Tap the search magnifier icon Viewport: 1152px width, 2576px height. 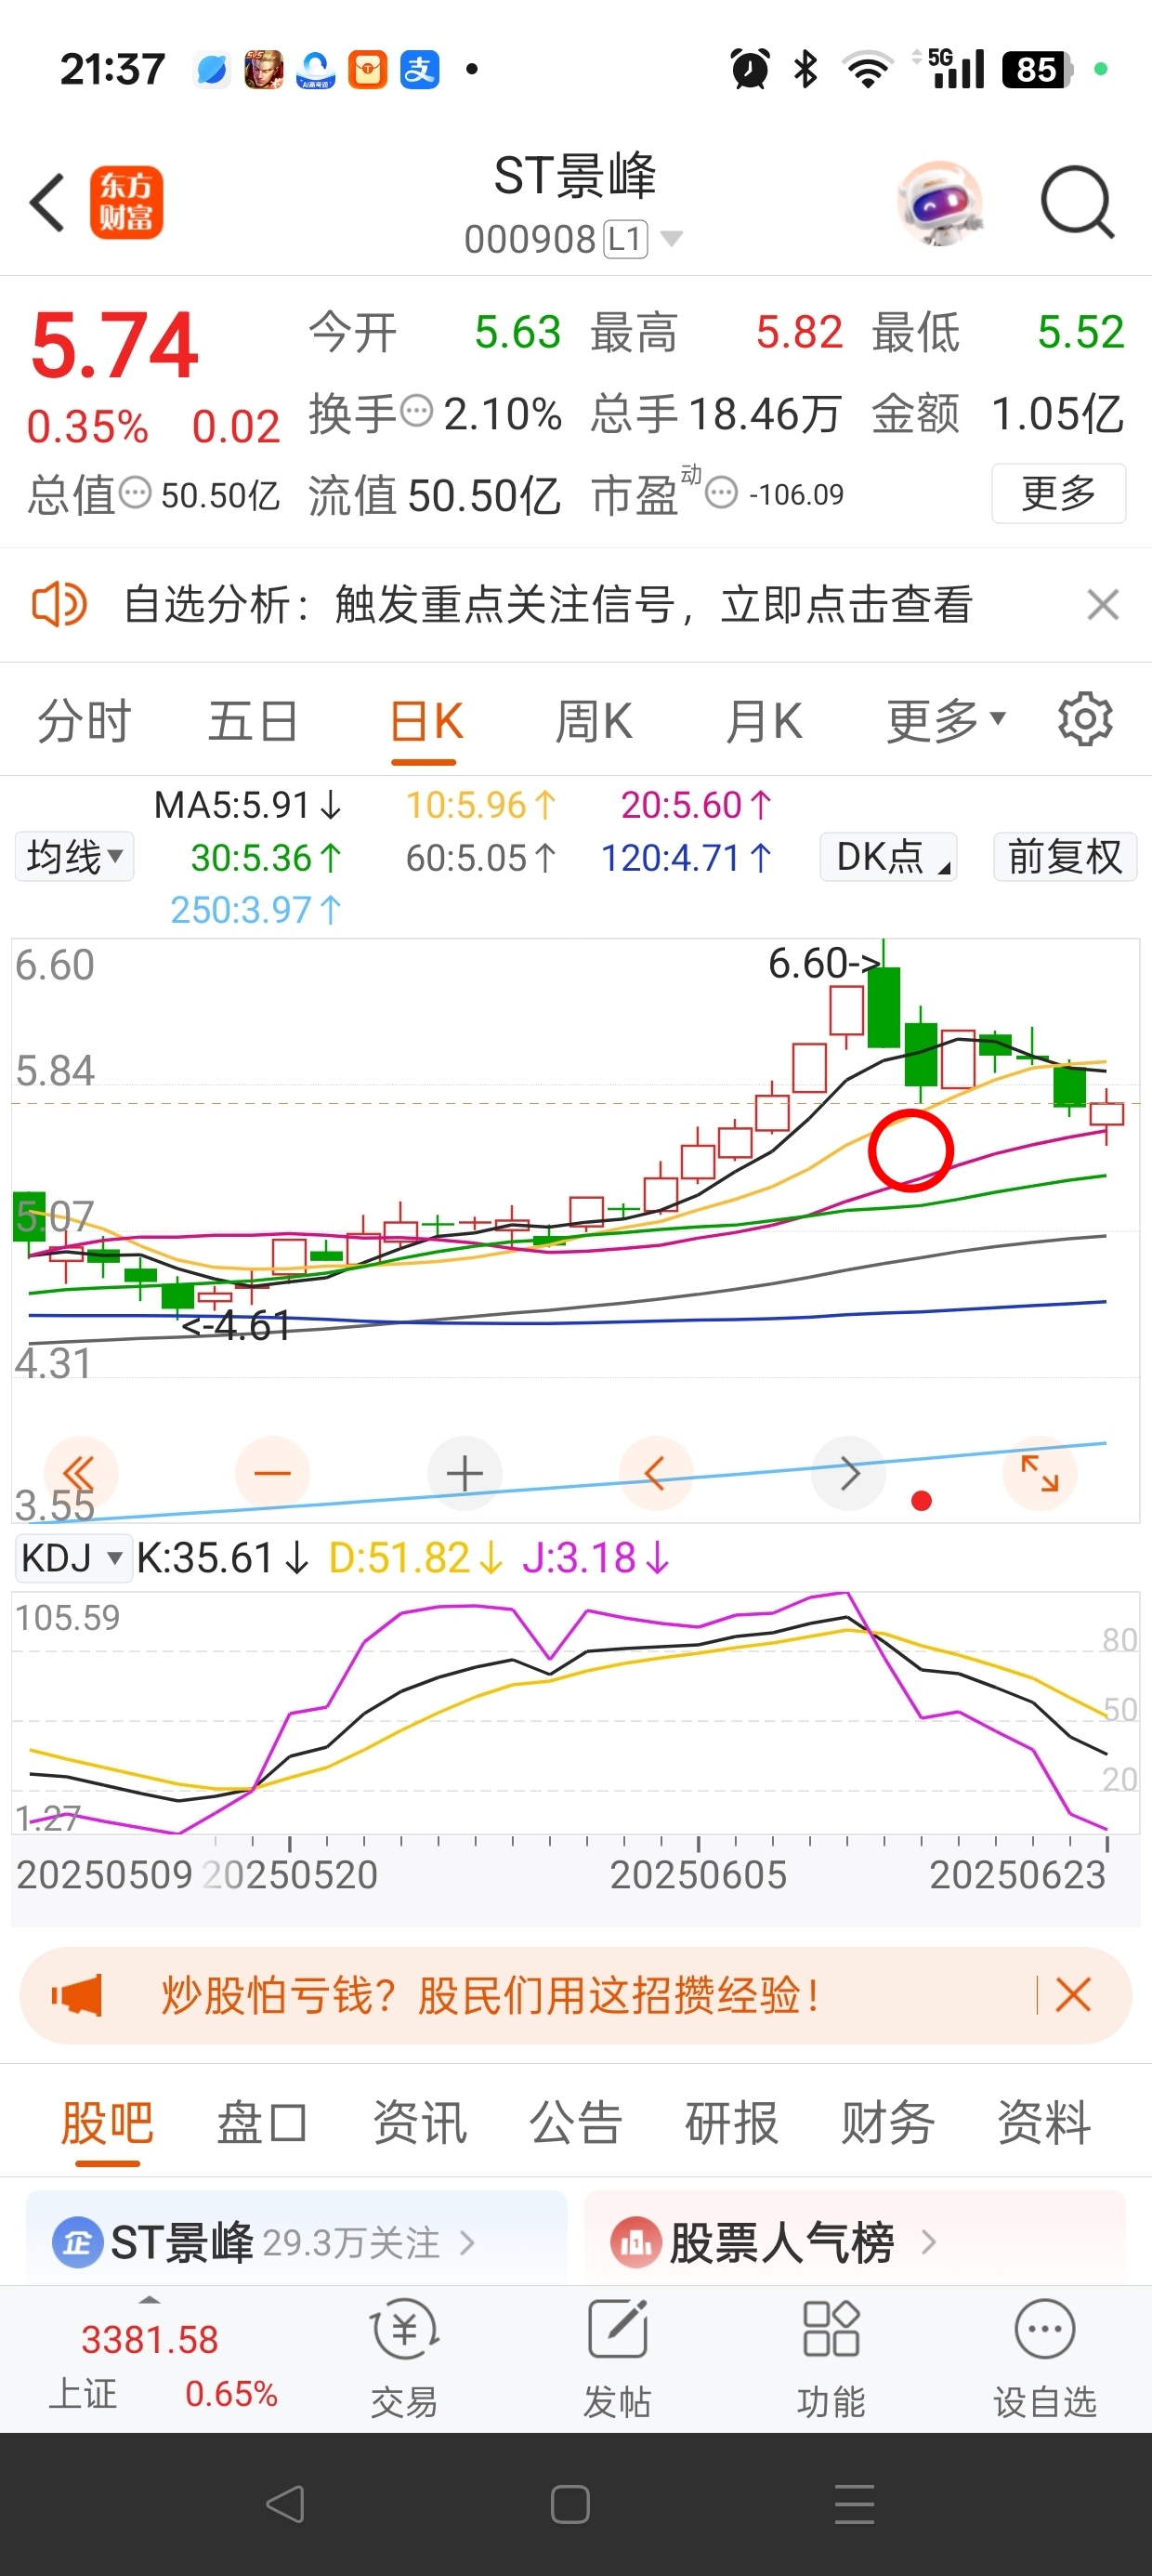(x=1077, y=202)
